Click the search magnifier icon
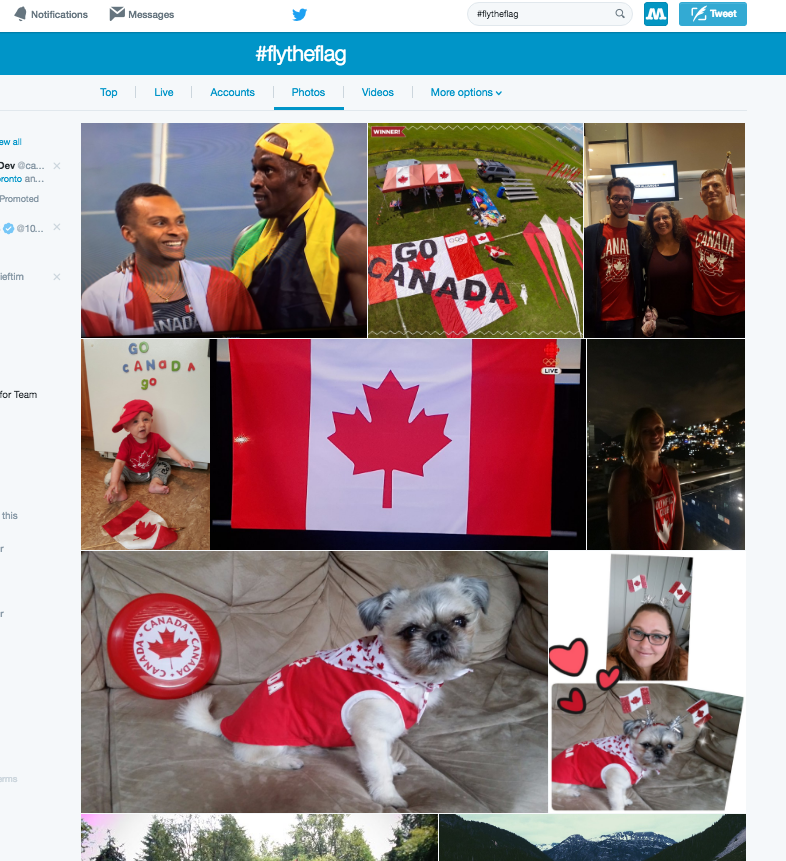Screen dimensions: 786x861 (x=620, y=14)
